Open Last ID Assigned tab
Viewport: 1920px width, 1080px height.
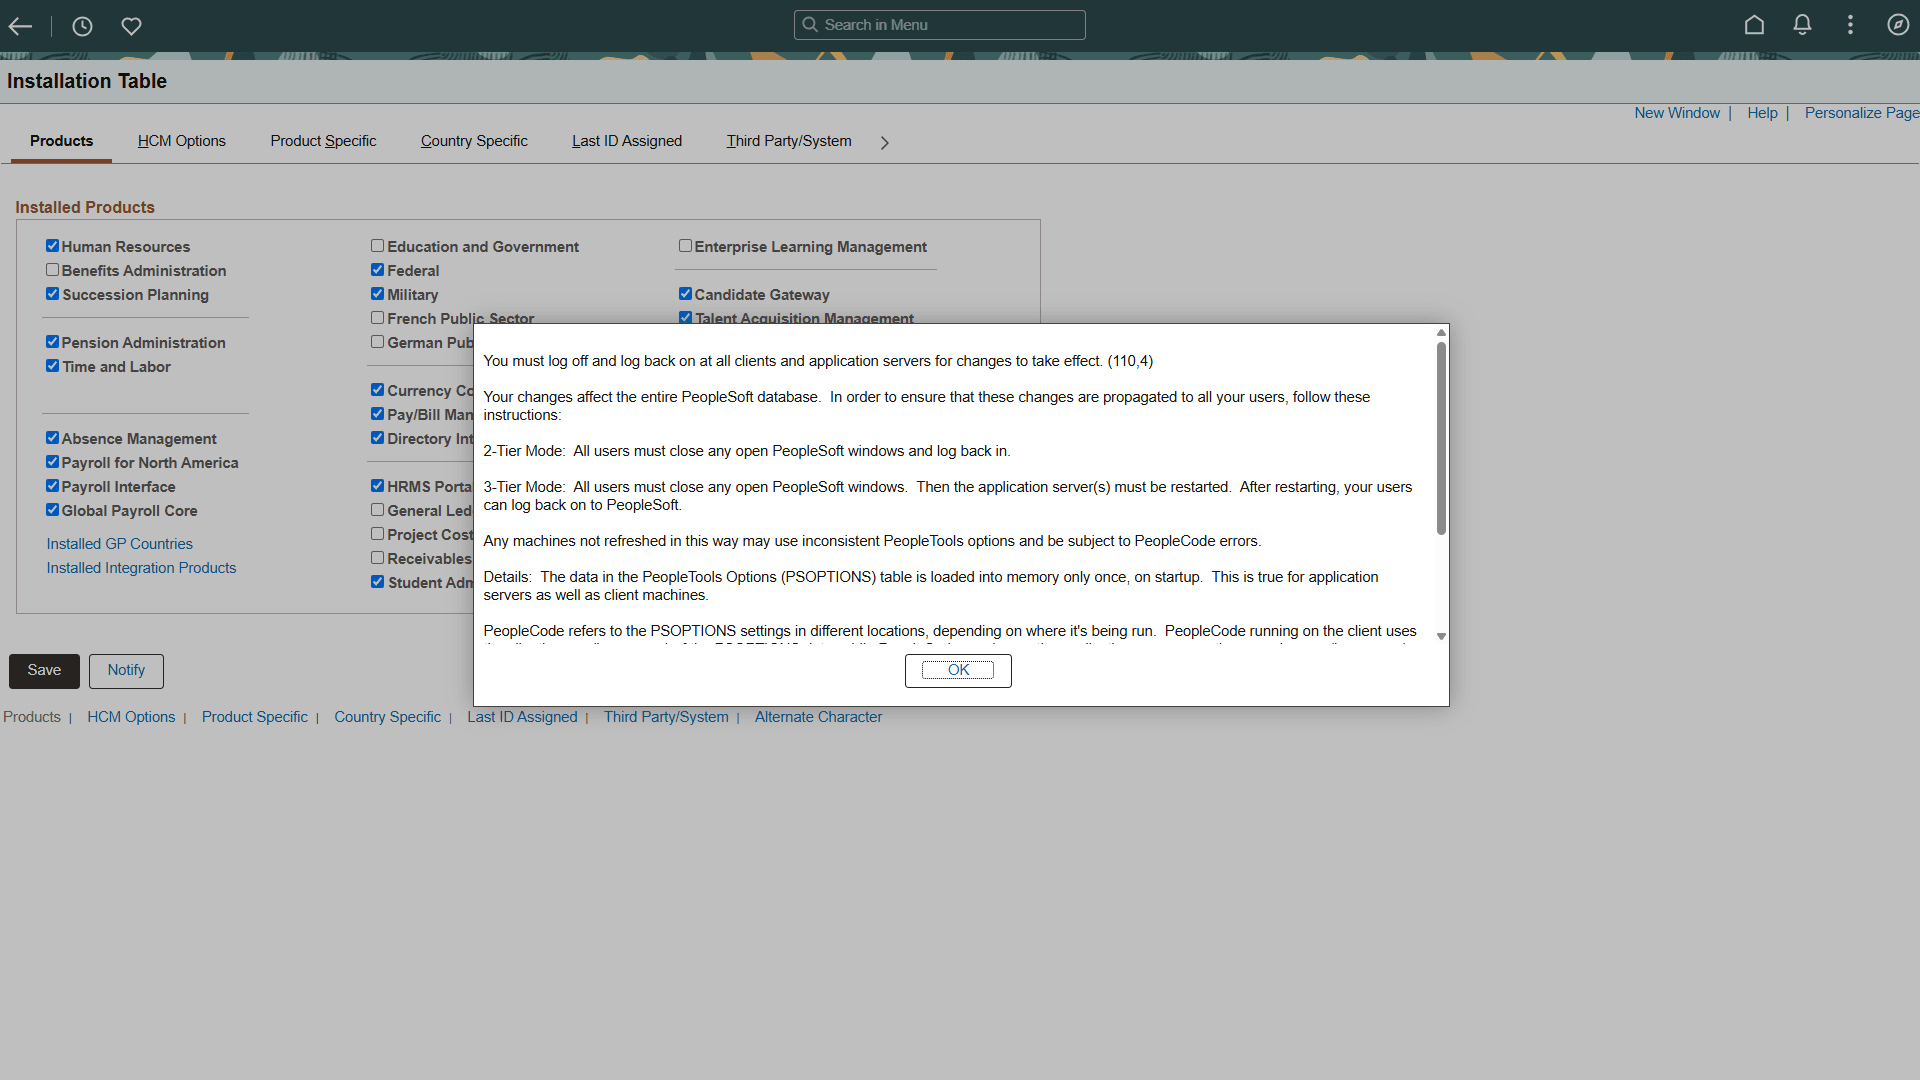click(627, 141)
